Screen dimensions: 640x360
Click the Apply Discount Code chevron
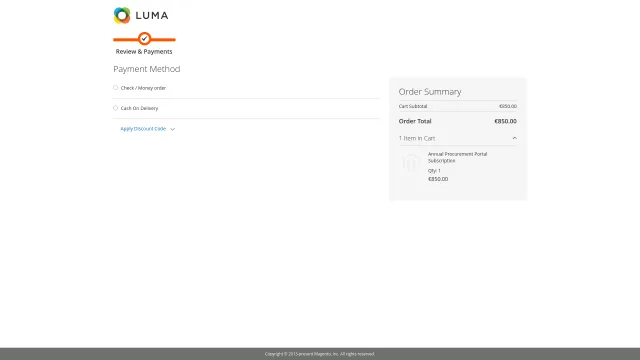[x=173, y=129]
